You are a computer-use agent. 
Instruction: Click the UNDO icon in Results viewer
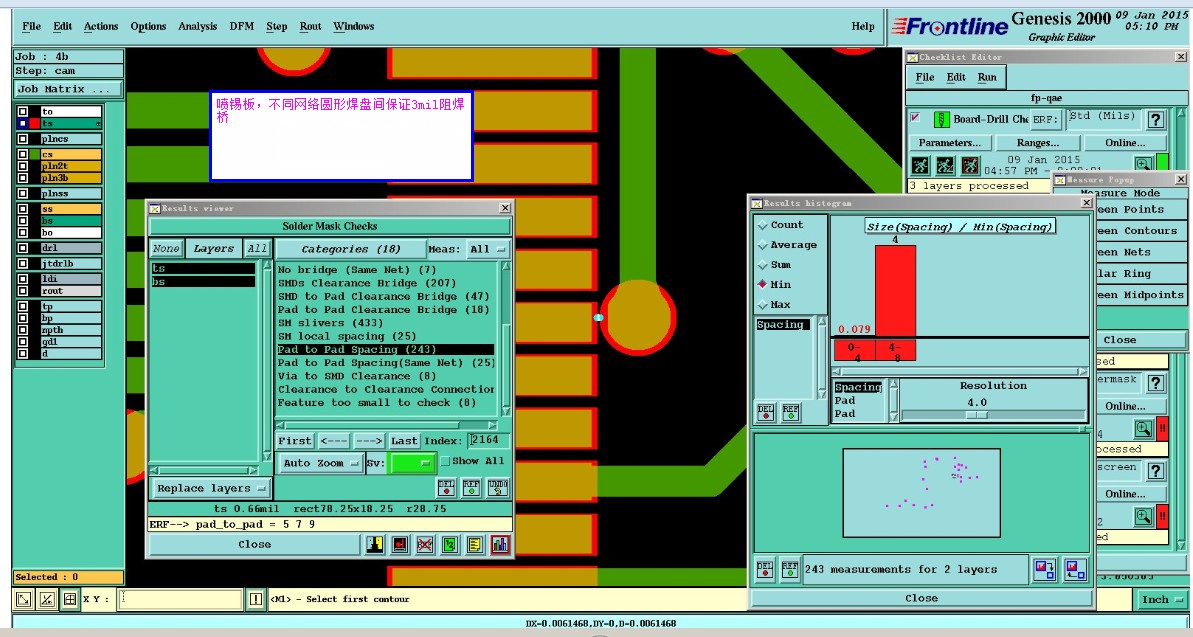tap(498, 487)
